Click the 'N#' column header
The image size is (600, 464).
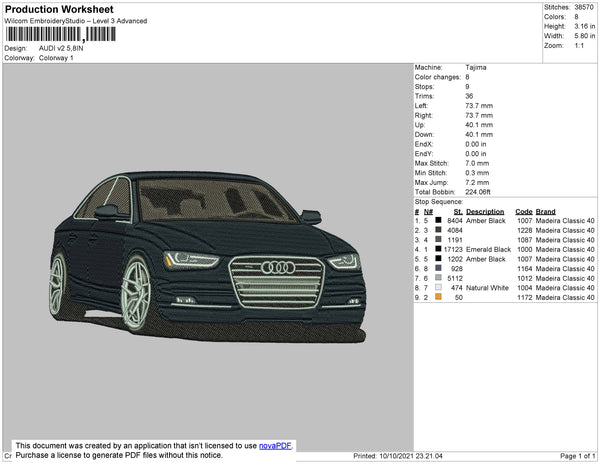[428, 212]
